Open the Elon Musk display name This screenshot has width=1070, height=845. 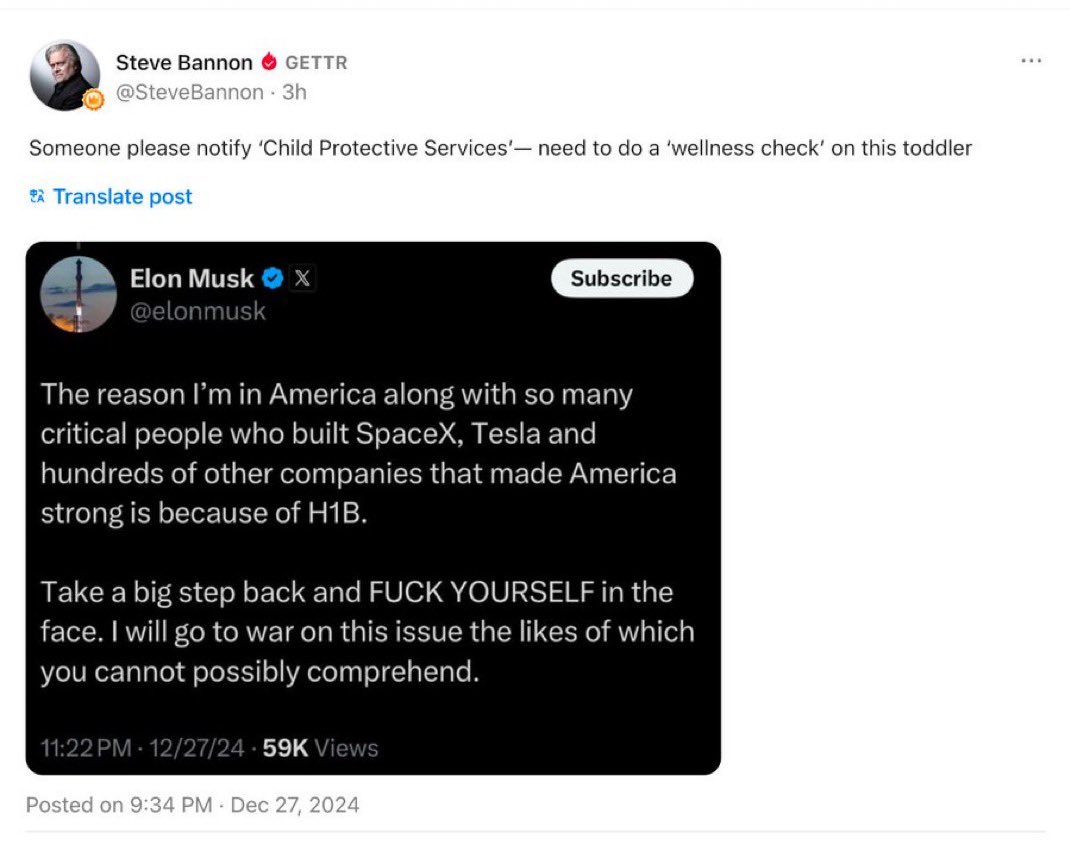(192, 278)
